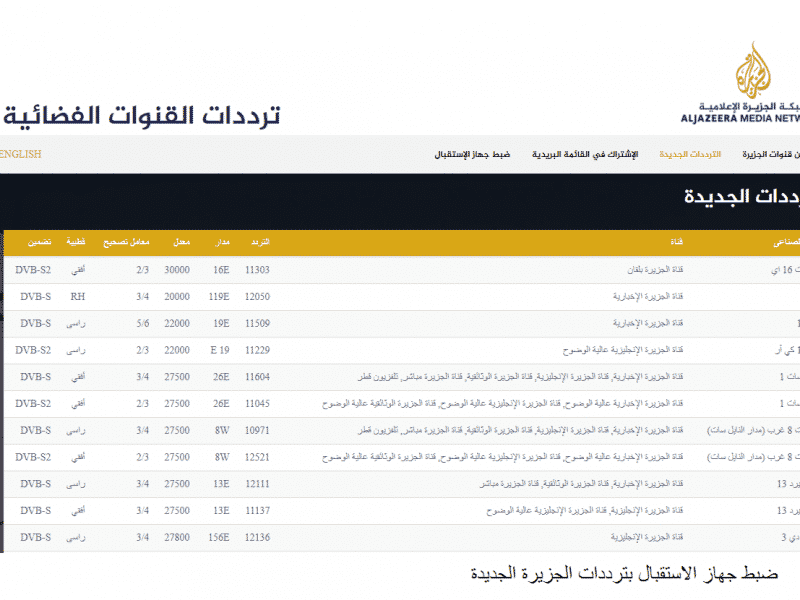Screen dimensions: 800x600
Task: Click the Al Jazeera Media Network logo
Action: 741,83
